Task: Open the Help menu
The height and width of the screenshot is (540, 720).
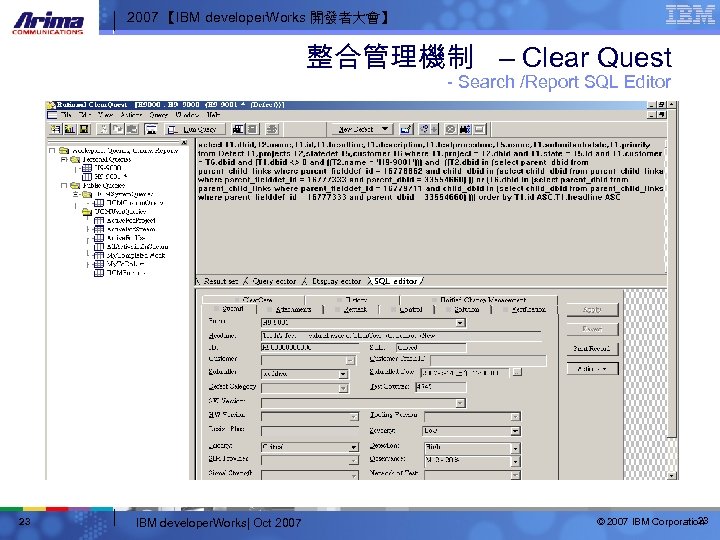Action: (213, 115)
